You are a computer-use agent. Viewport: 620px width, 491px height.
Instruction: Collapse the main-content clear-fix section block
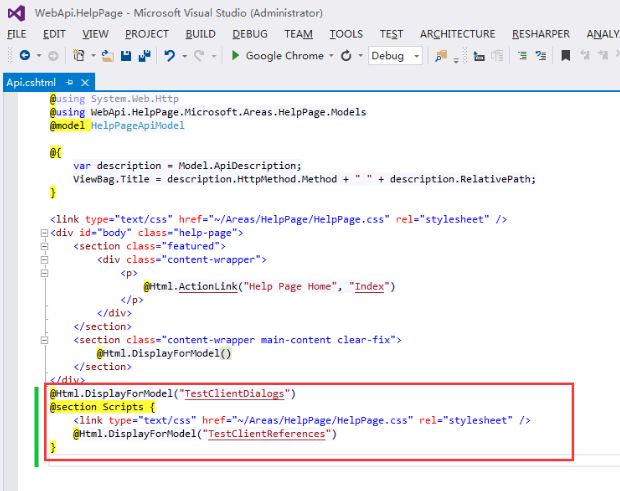coord(44,340)
